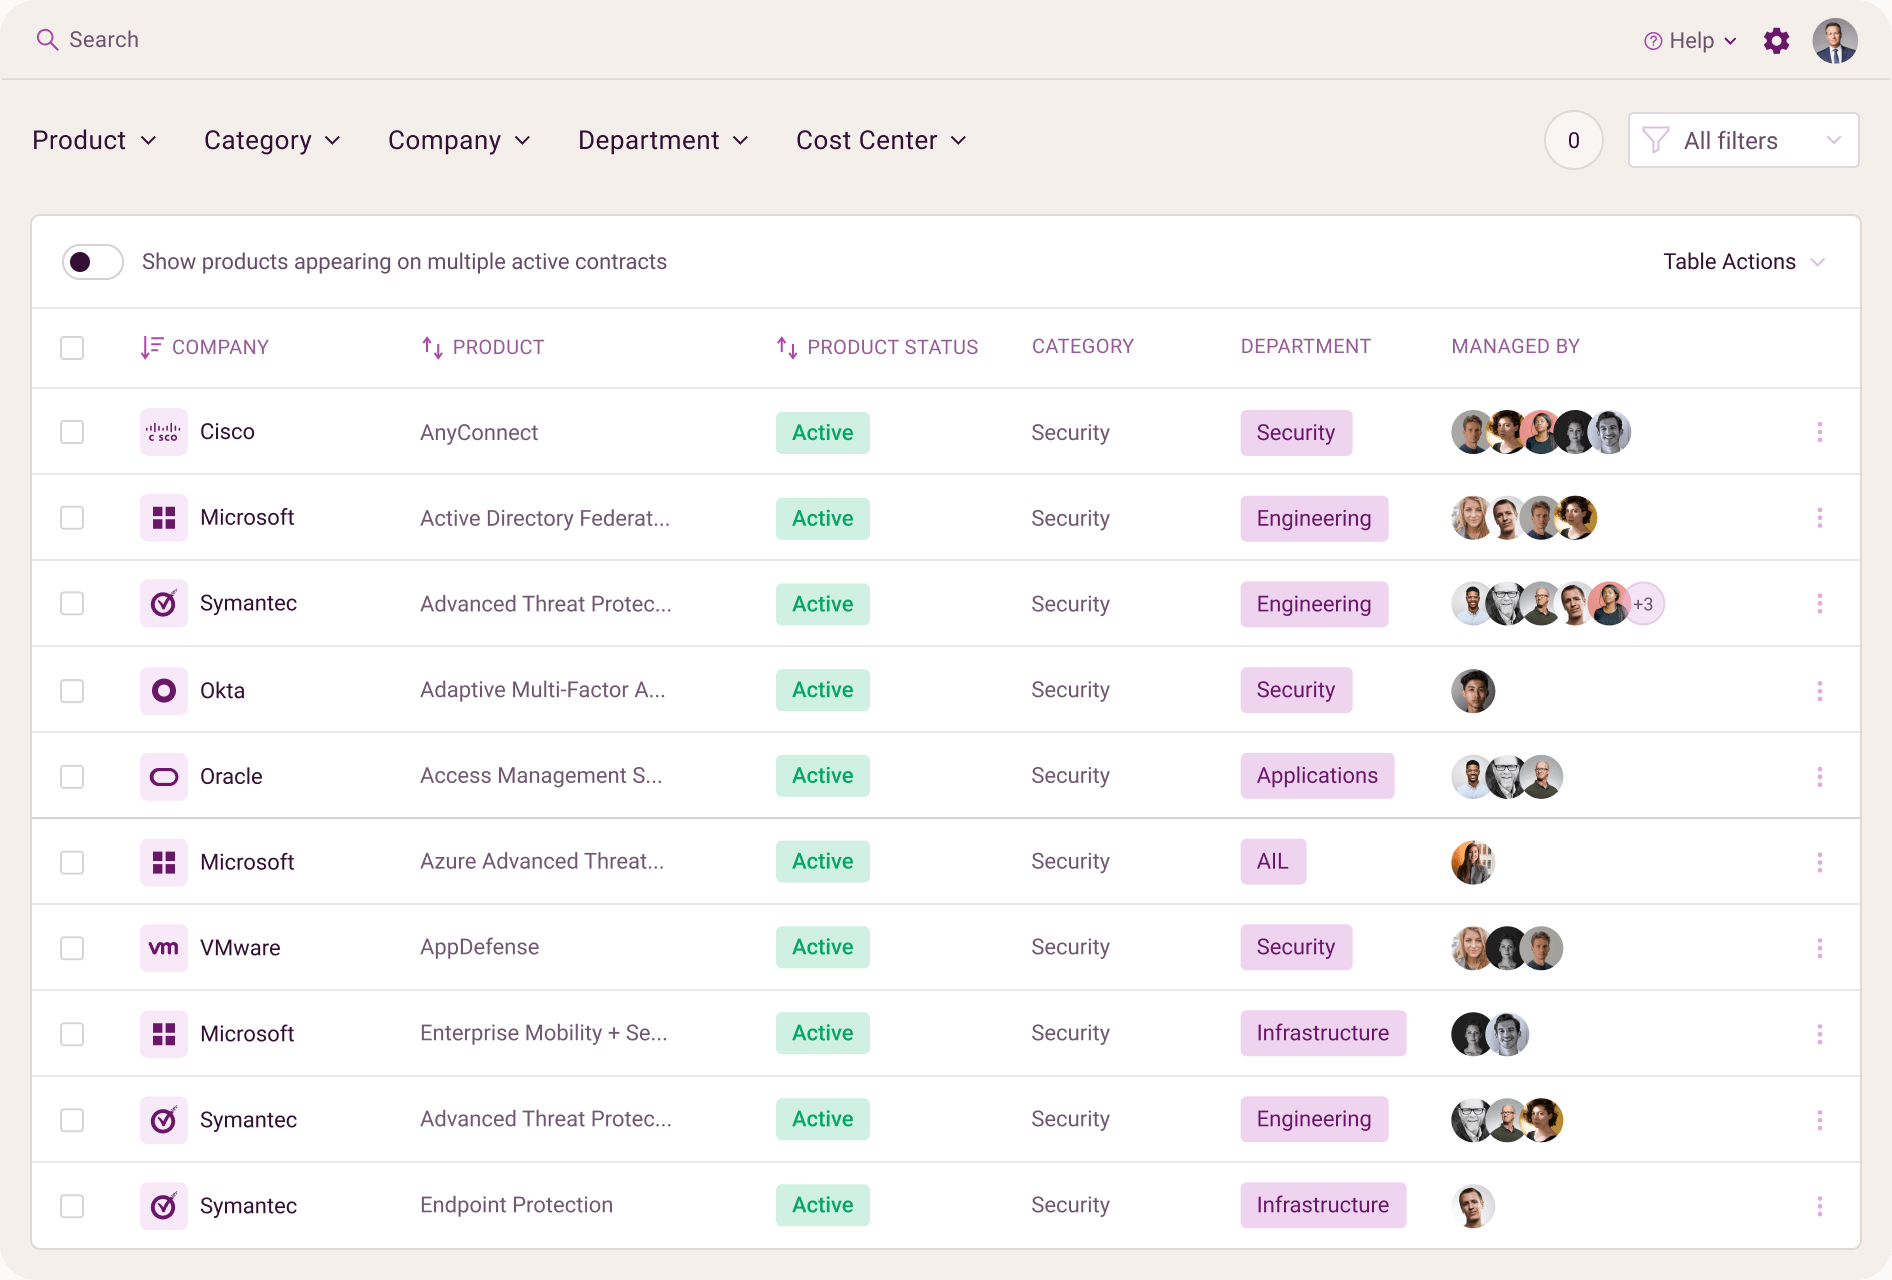Expand the All filters dropdown
This screenshot has height=1280, width=1892.
click(x=1743, y=140)
